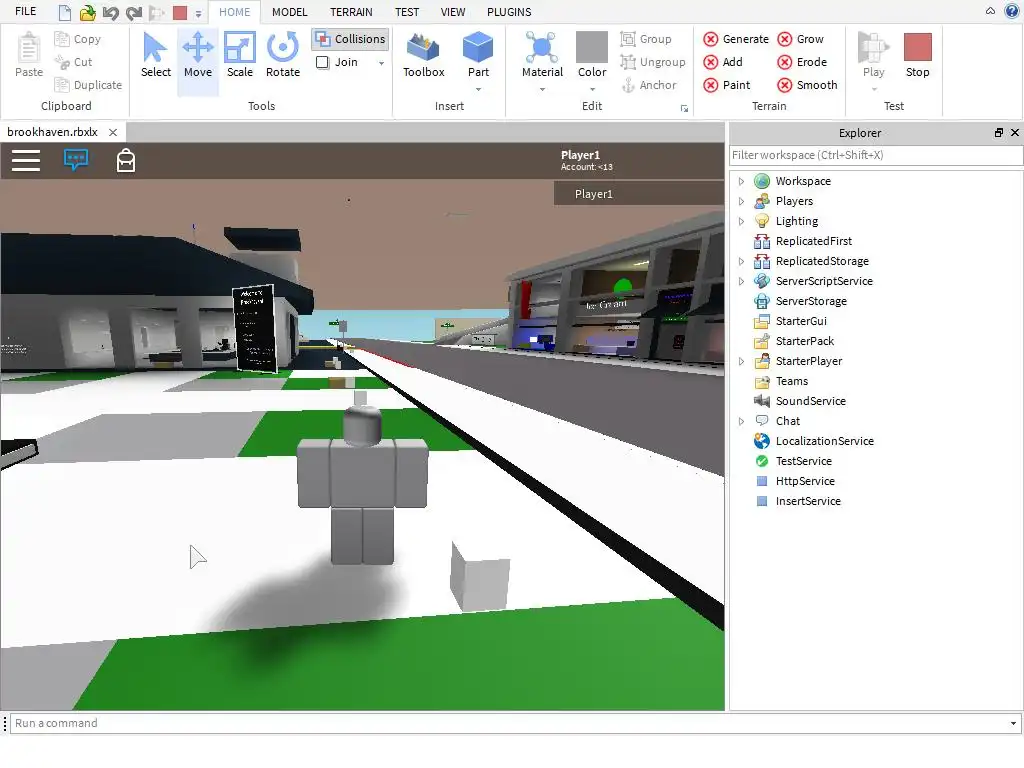Expand the Workspace tree node
Screen dimensions: 1024x768
[741, 181]
